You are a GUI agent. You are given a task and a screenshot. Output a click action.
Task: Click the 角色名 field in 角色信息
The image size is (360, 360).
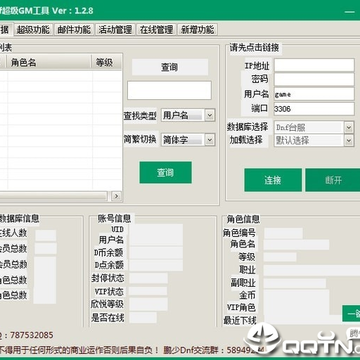click(296, 245)
